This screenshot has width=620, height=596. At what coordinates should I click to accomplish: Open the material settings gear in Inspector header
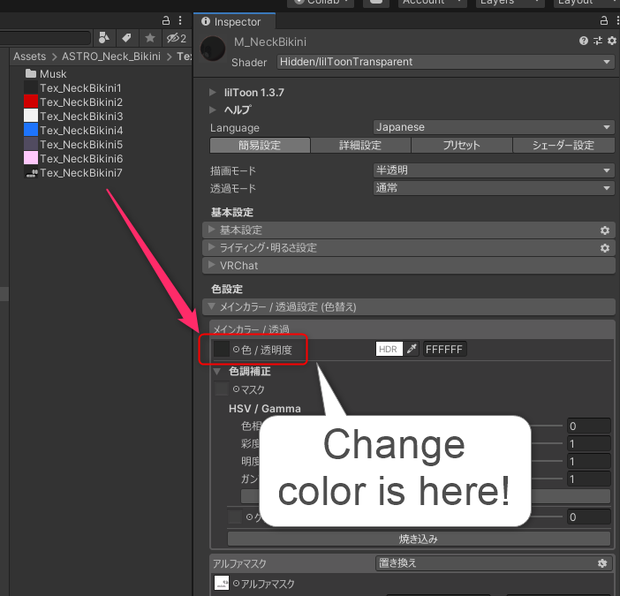click(612, 41)
